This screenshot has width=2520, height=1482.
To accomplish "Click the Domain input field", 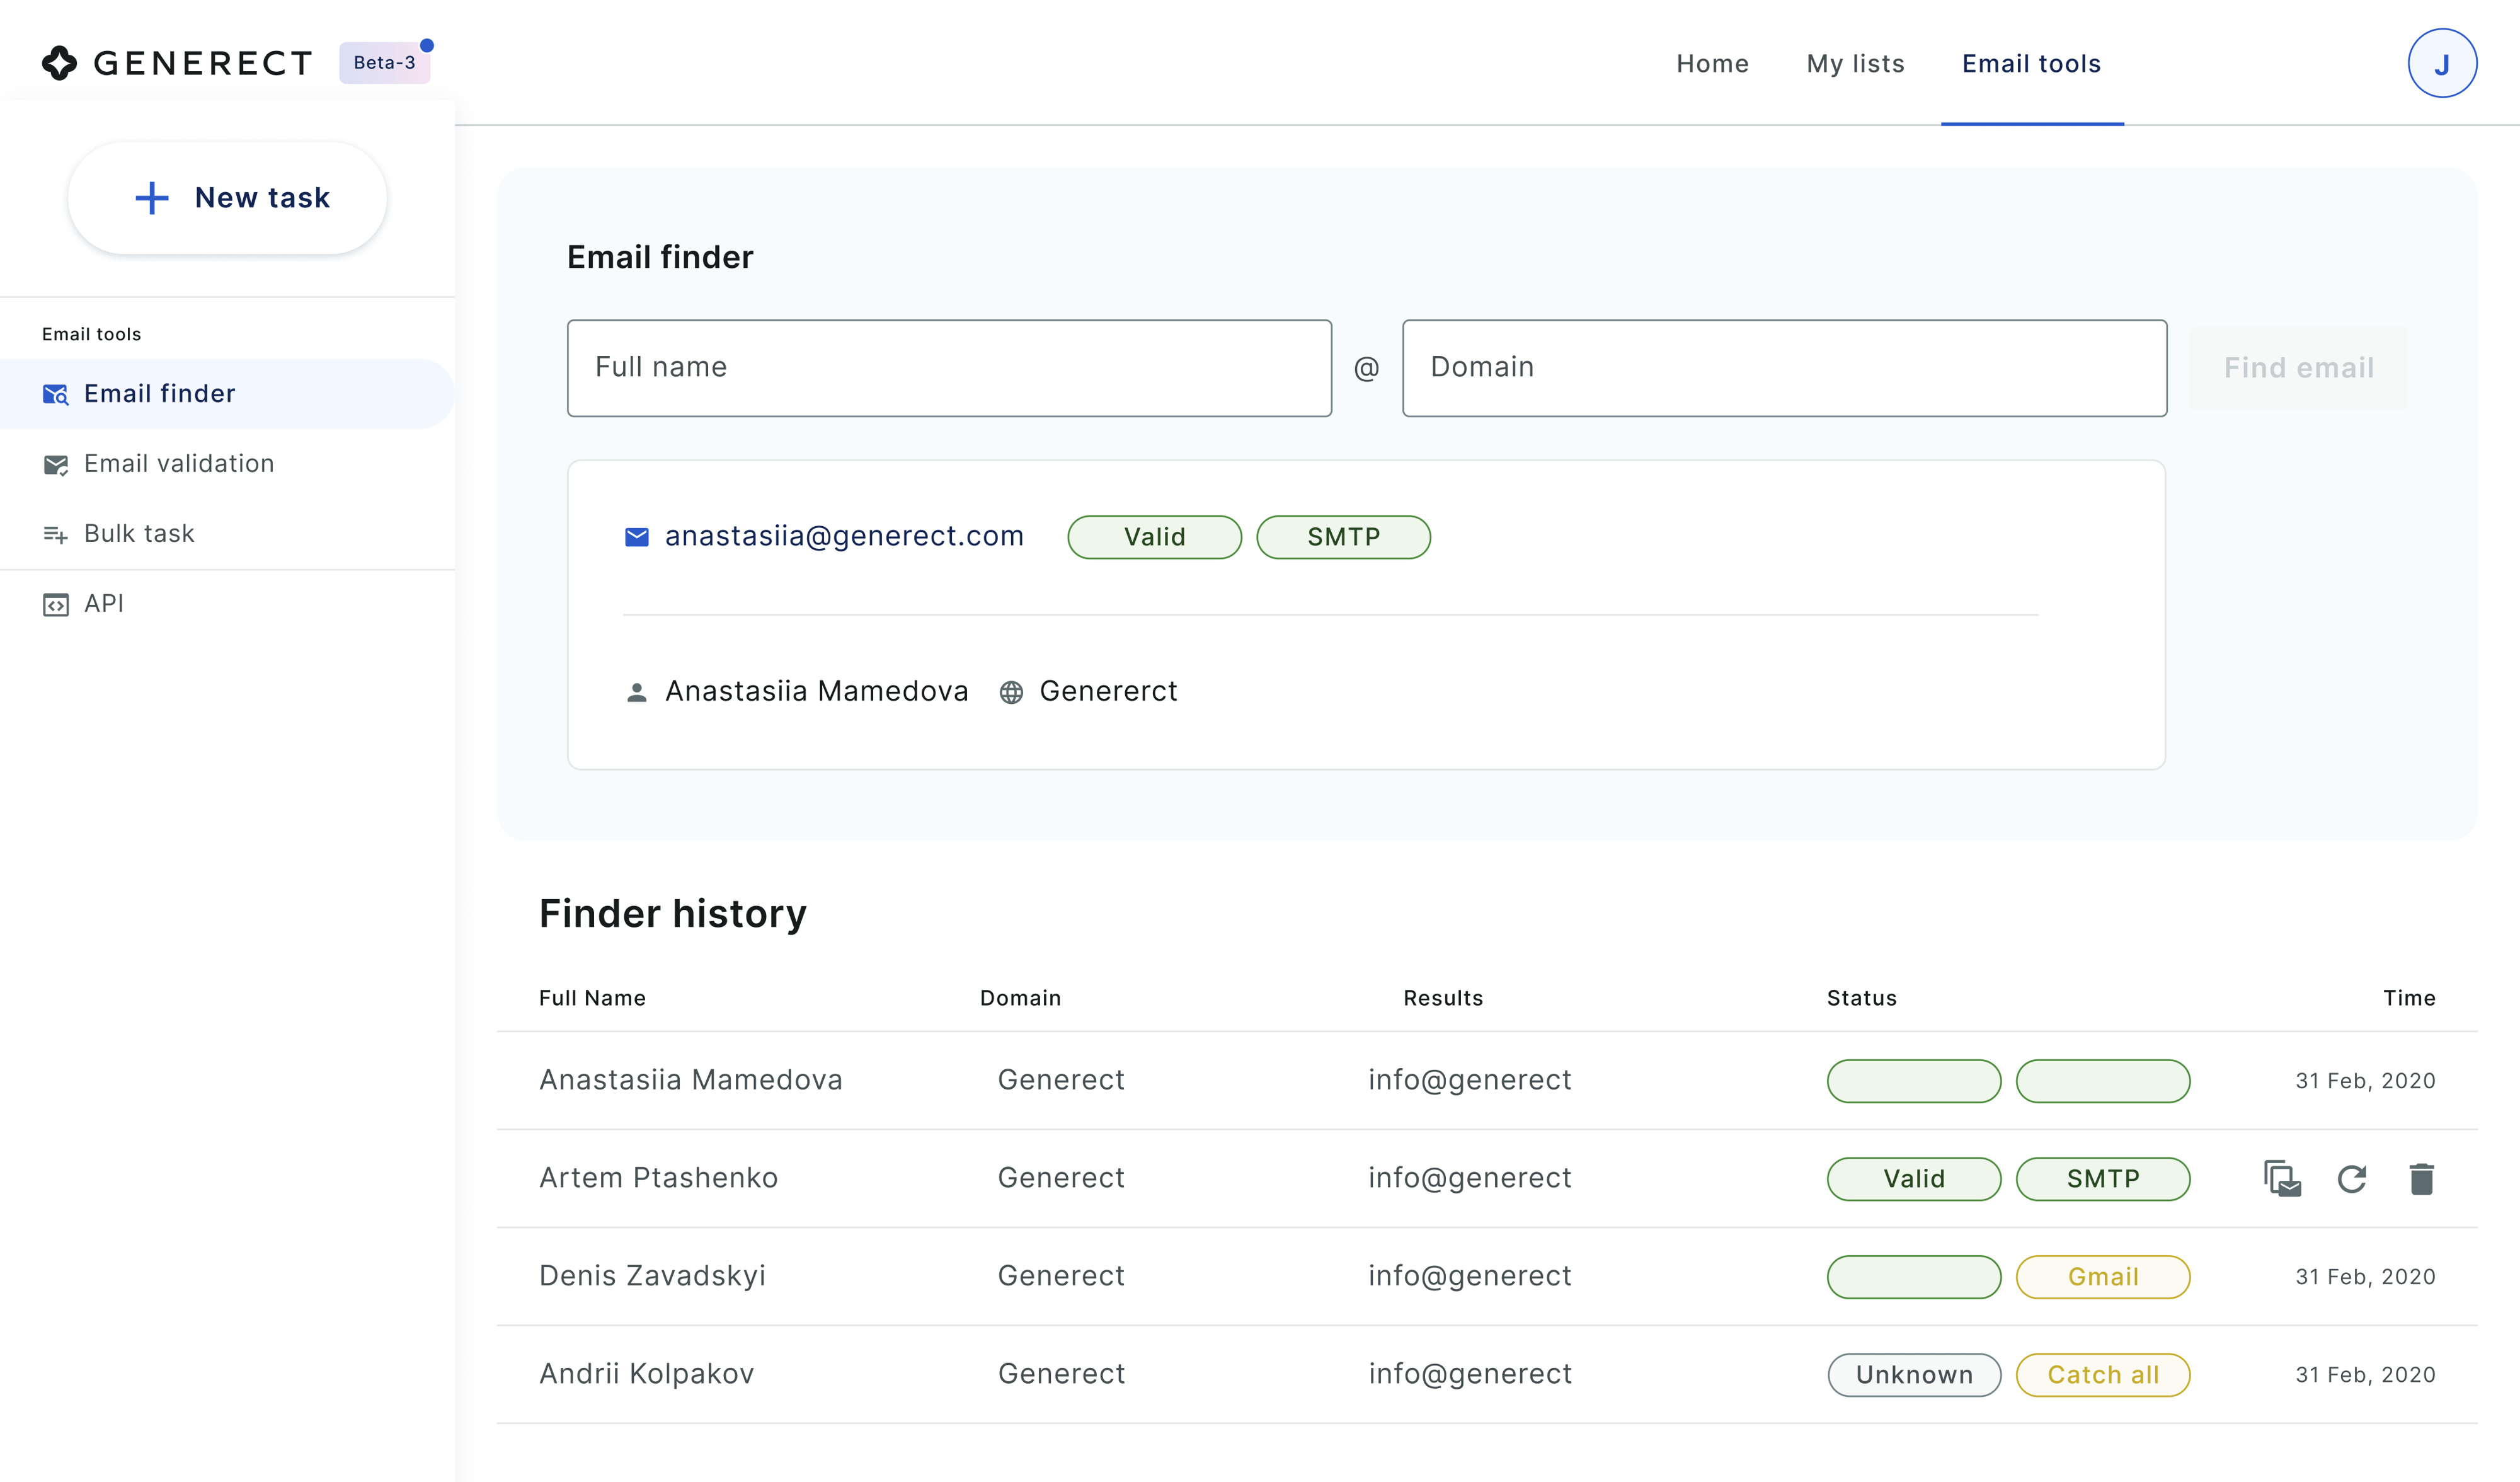I will point(1784,367).
